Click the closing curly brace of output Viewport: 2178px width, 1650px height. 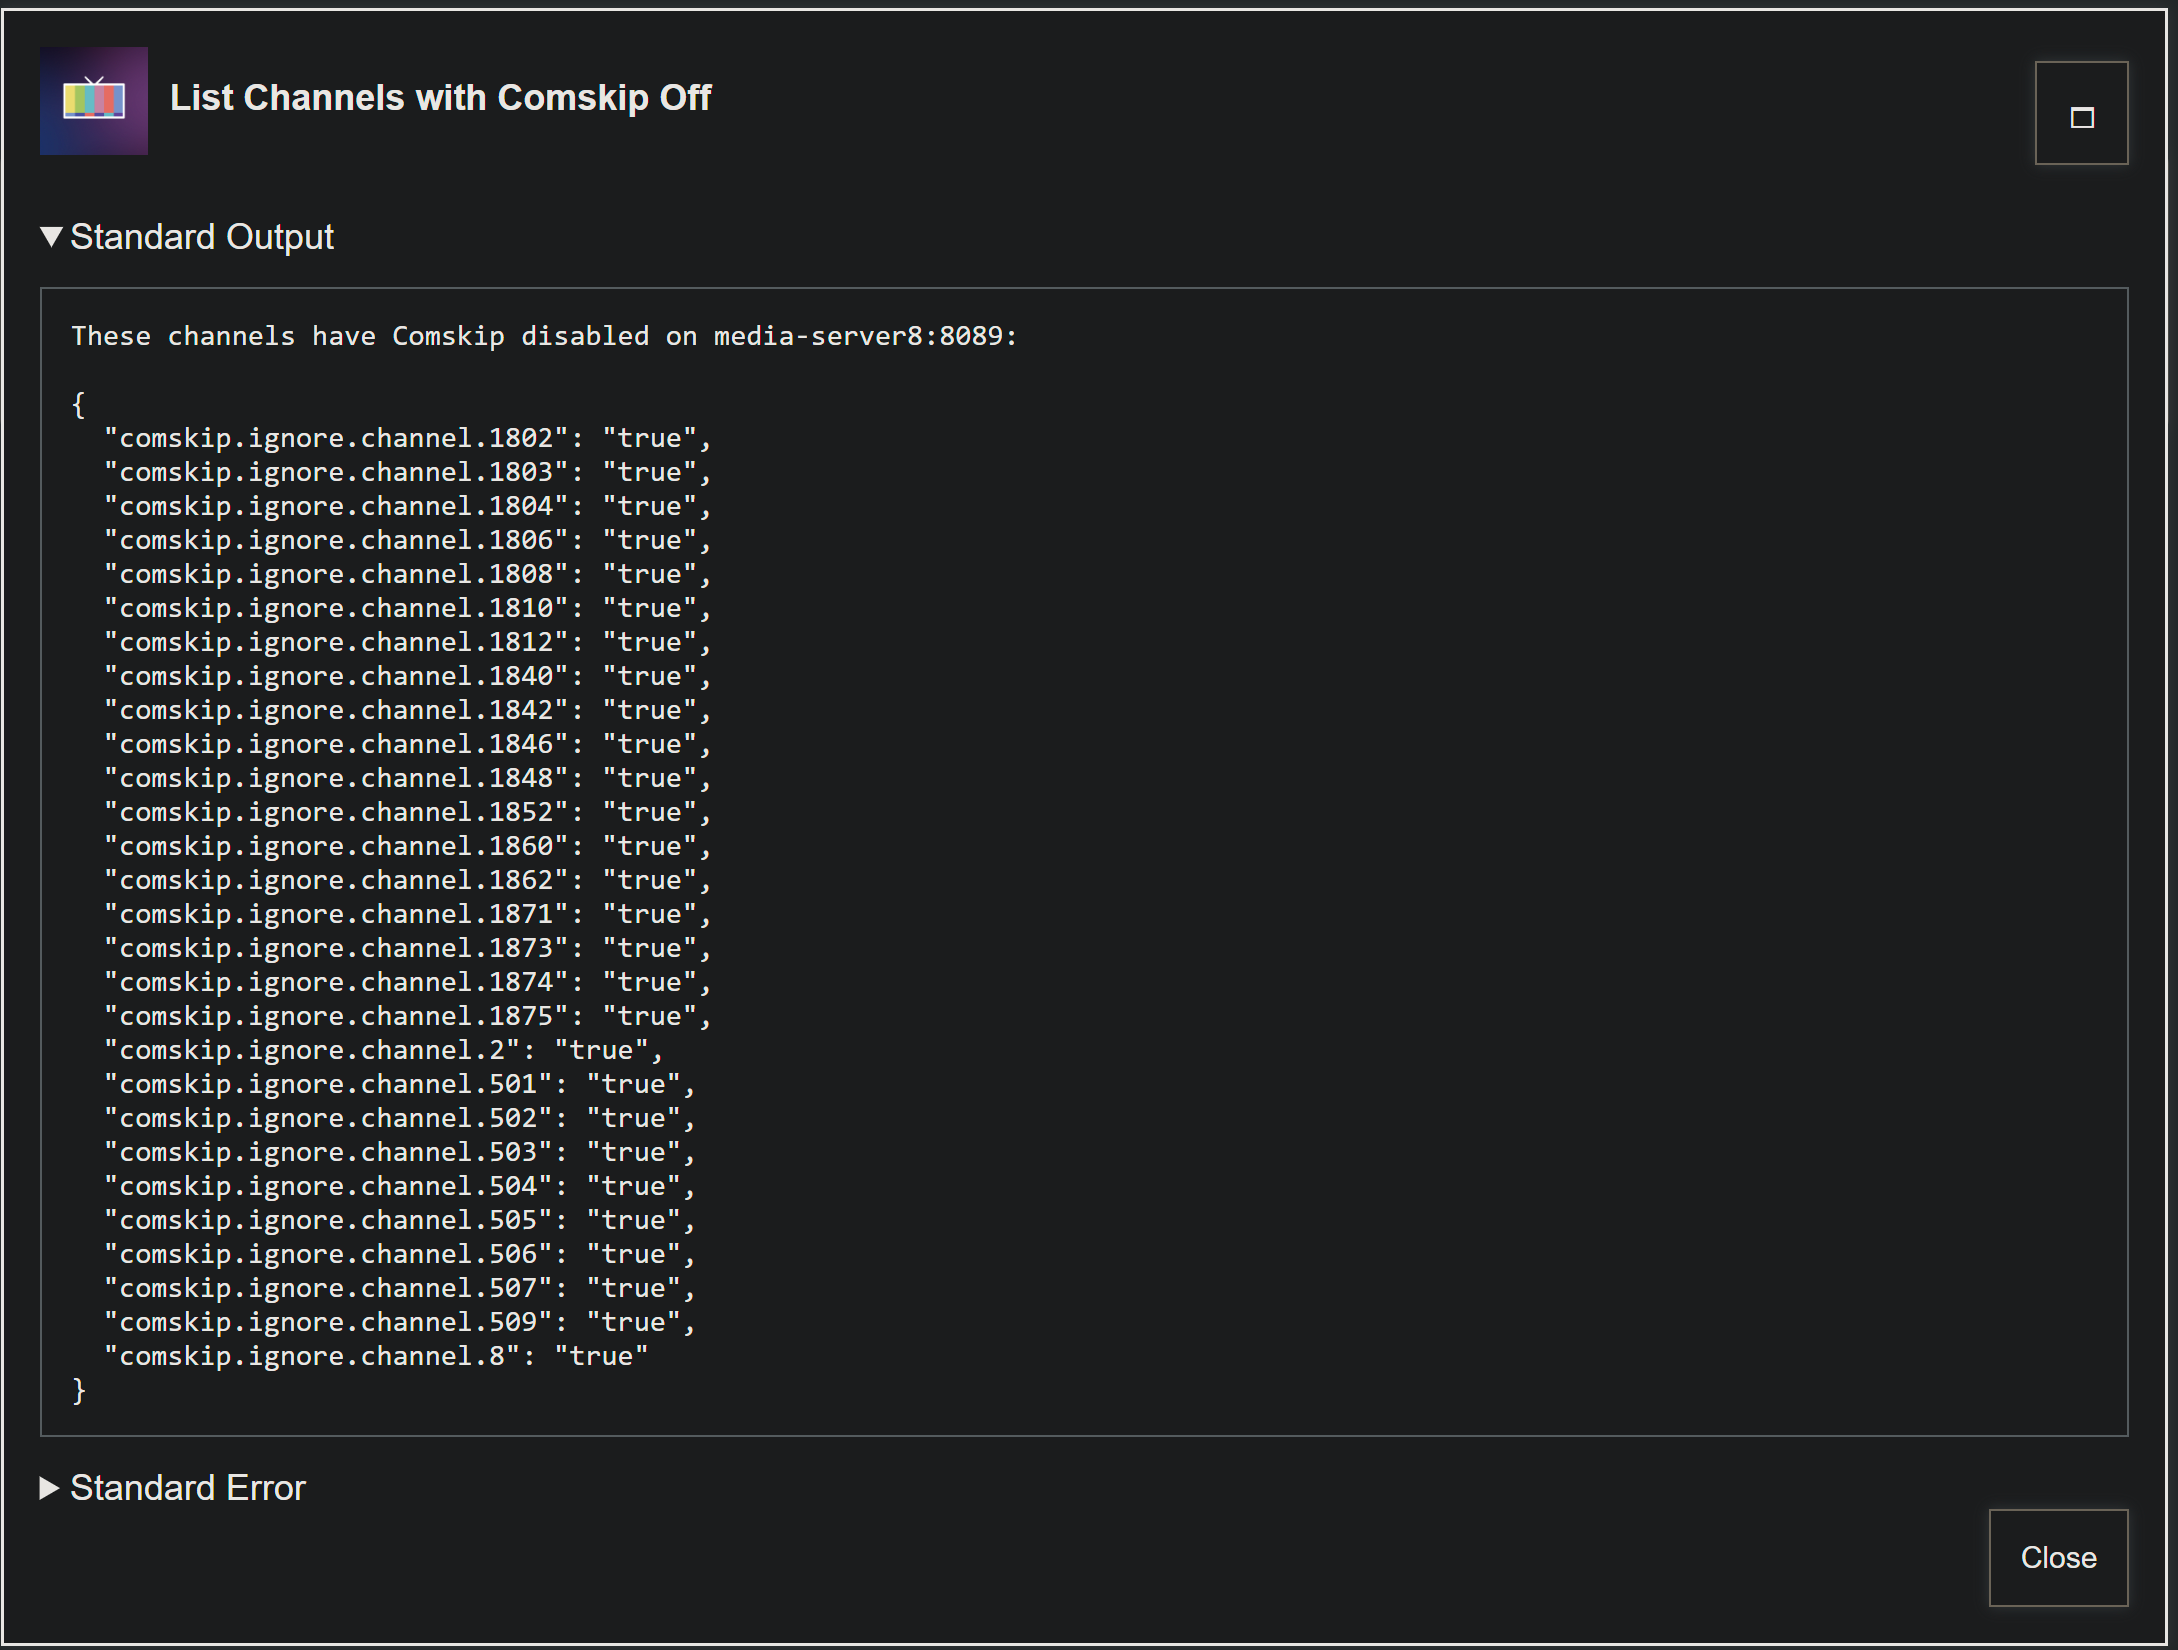(79, 1390)
